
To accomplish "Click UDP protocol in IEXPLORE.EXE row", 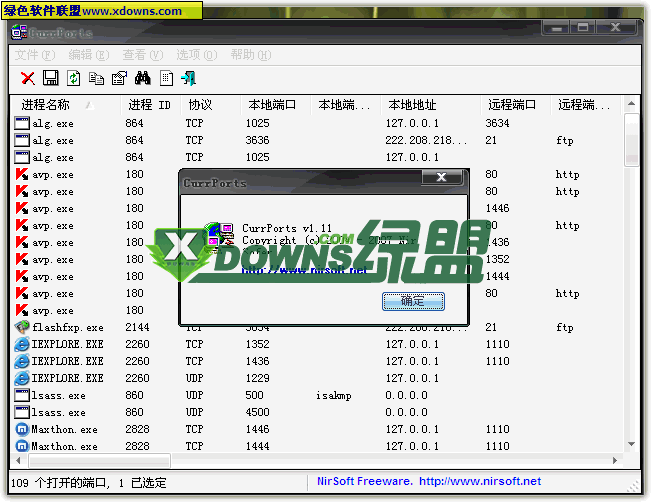I will (x=194, y=378).
